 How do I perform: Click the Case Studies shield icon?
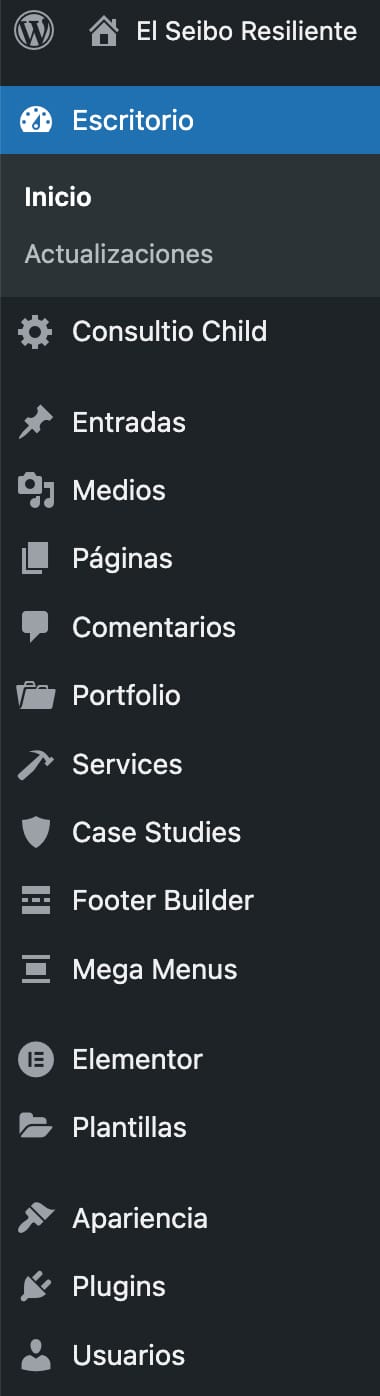click(35, 833)
